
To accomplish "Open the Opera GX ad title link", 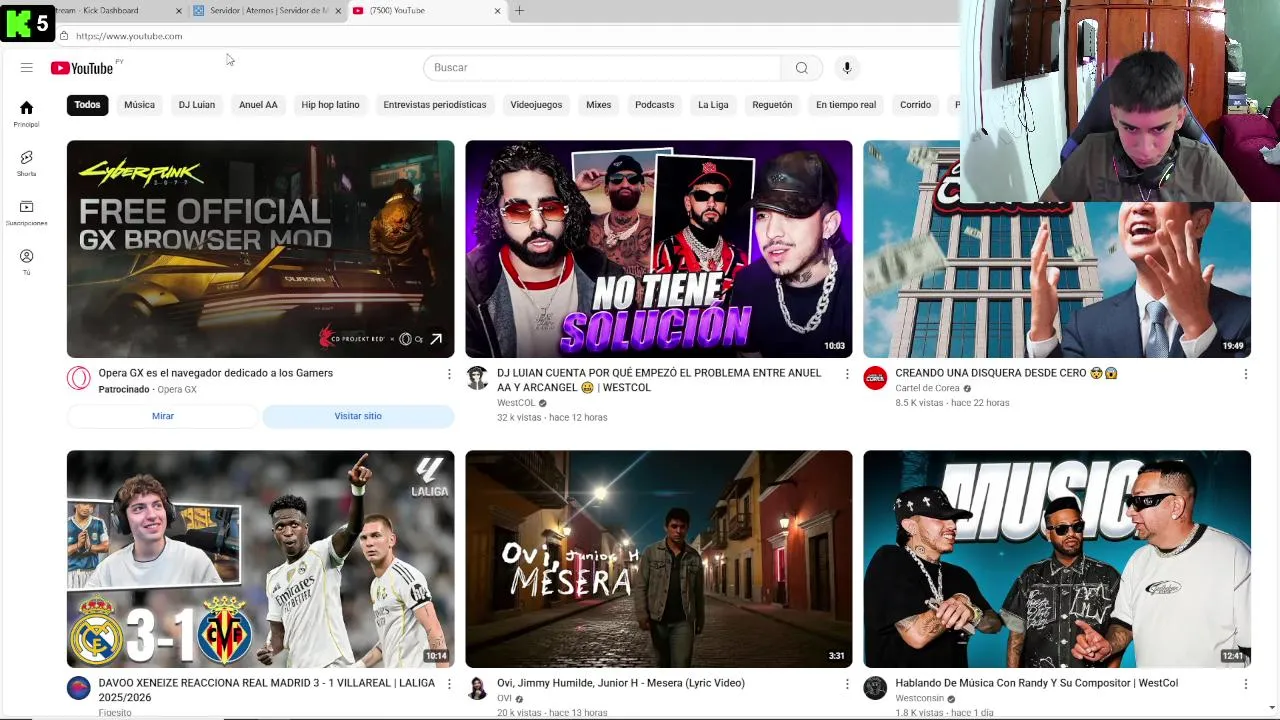I will click(x=216, y=373).
